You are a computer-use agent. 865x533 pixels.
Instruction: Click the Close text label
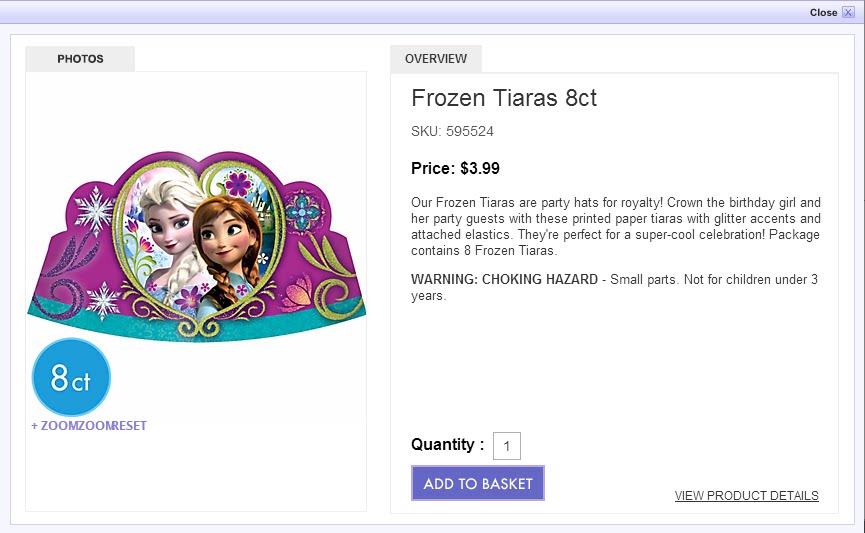tap(823, 13)
